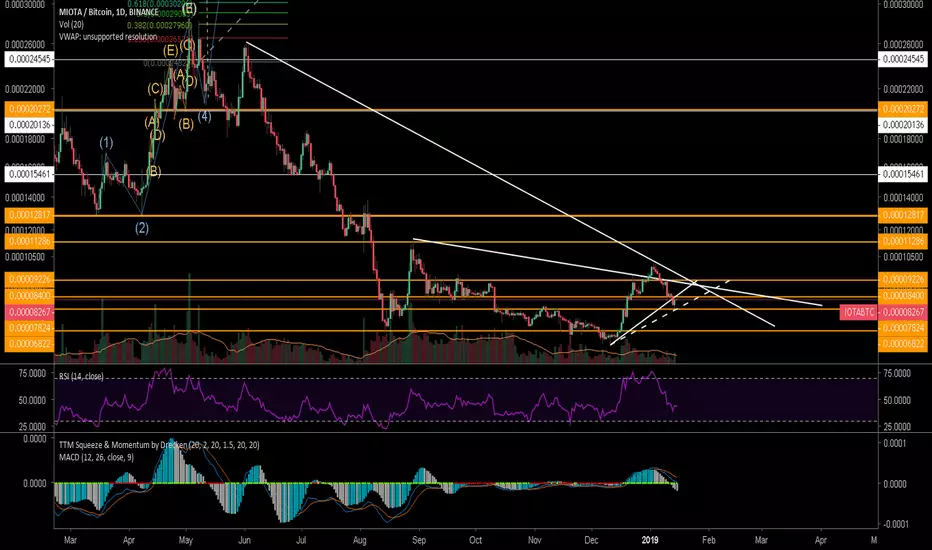
Task: Click the -0.0001 value on the MACD scale
Action: point(895,524)
